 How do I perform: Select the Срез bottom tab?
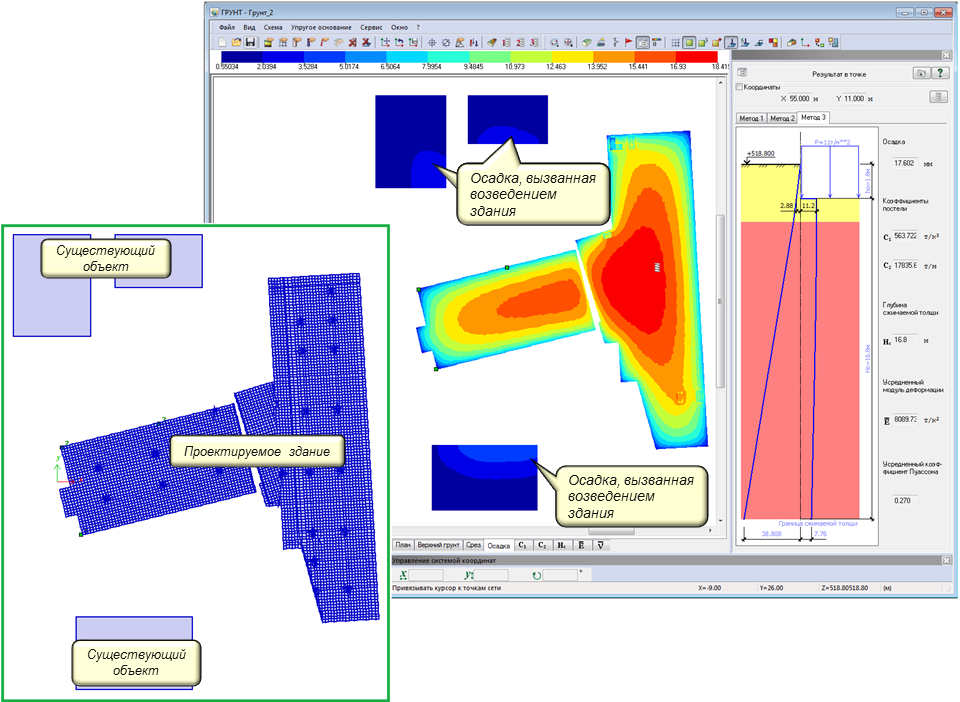point(473,546)
